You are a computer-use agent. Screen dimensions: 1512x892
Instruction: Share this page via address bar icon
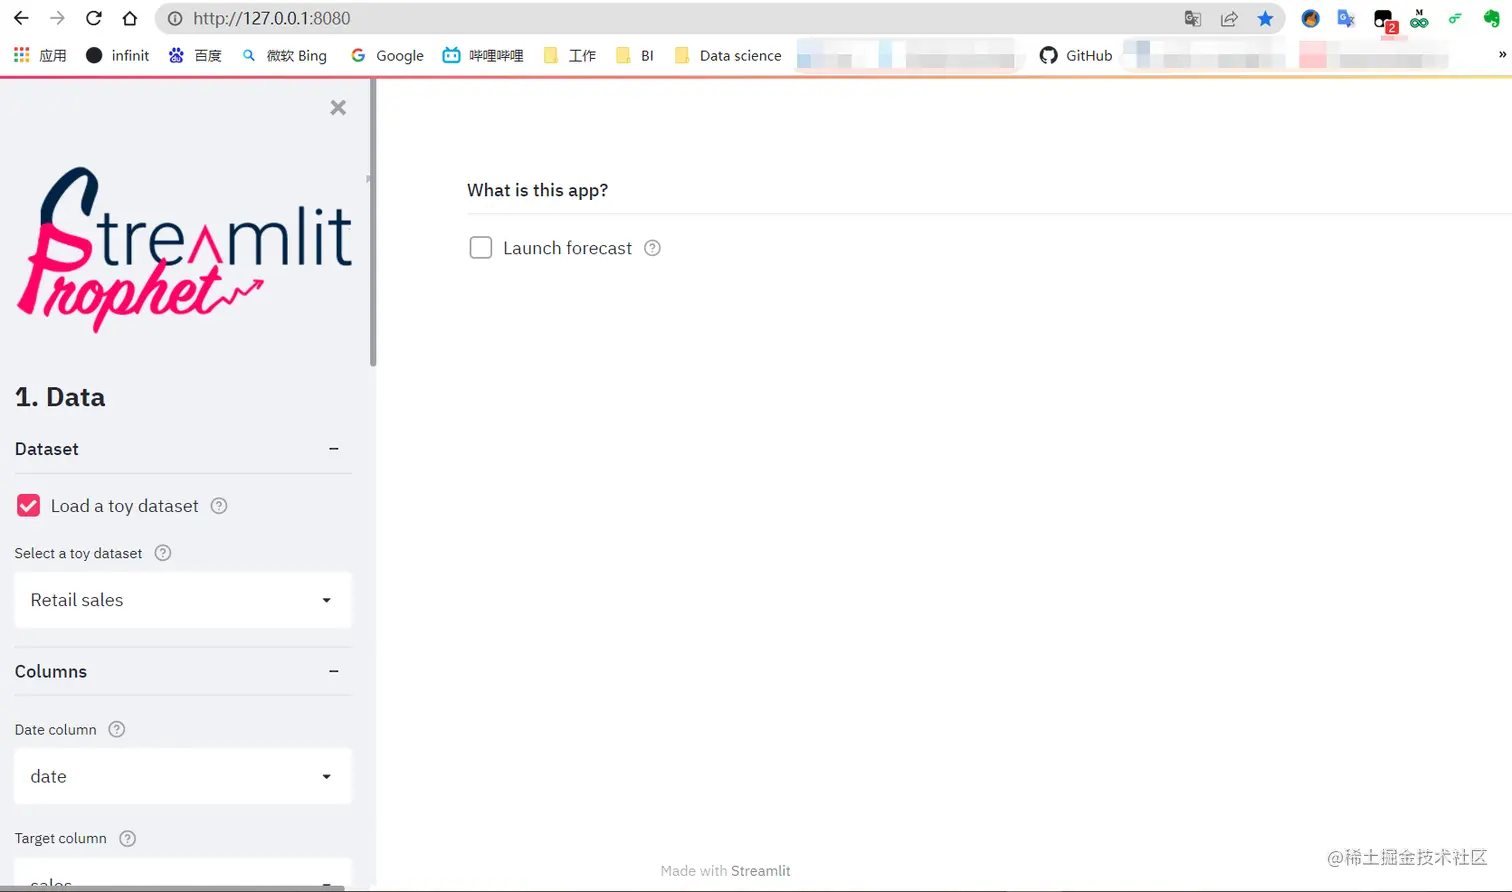click(1229, 18)
